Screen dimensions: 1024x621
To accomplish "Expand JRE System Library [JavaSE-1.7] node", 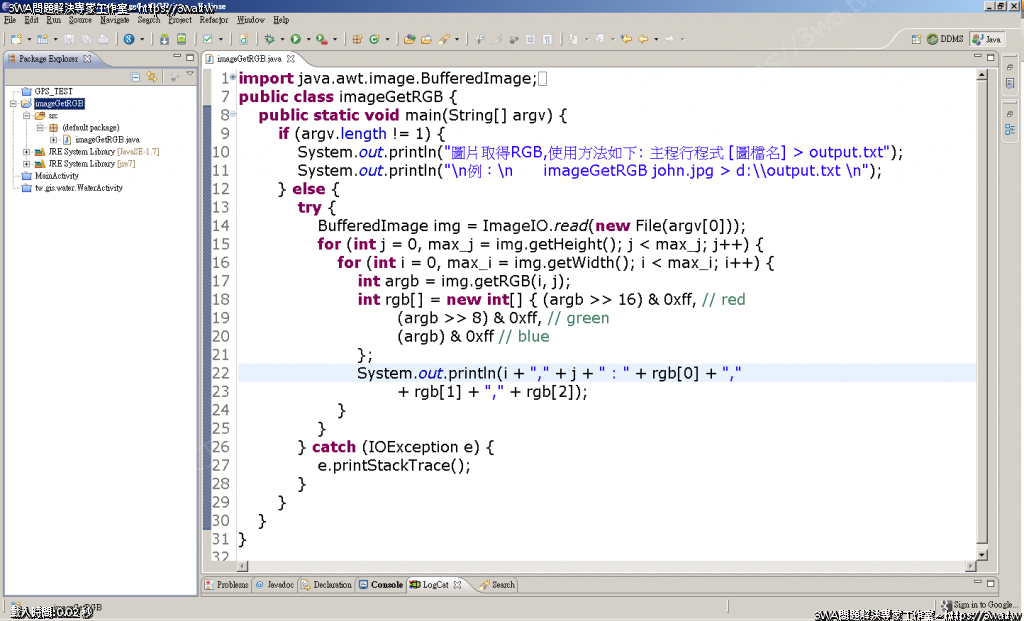I will point(26,152).
